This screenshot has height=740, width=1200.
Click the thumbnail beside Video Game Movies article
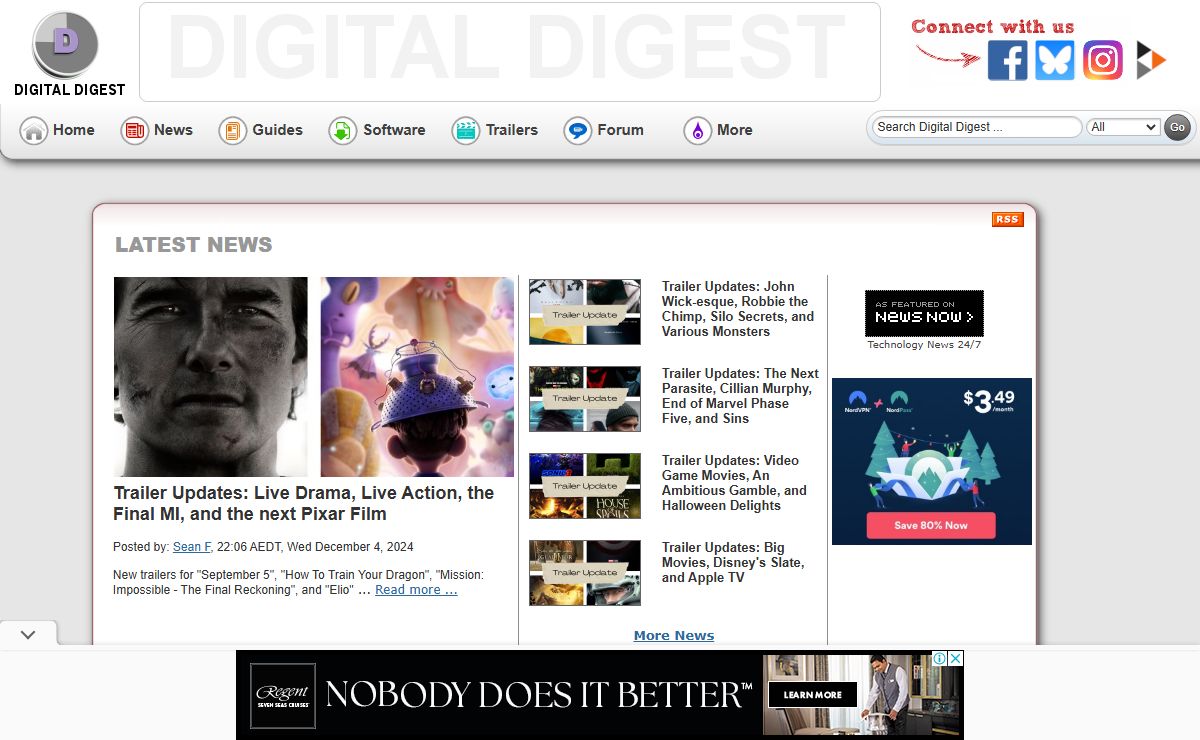[585, 486]
